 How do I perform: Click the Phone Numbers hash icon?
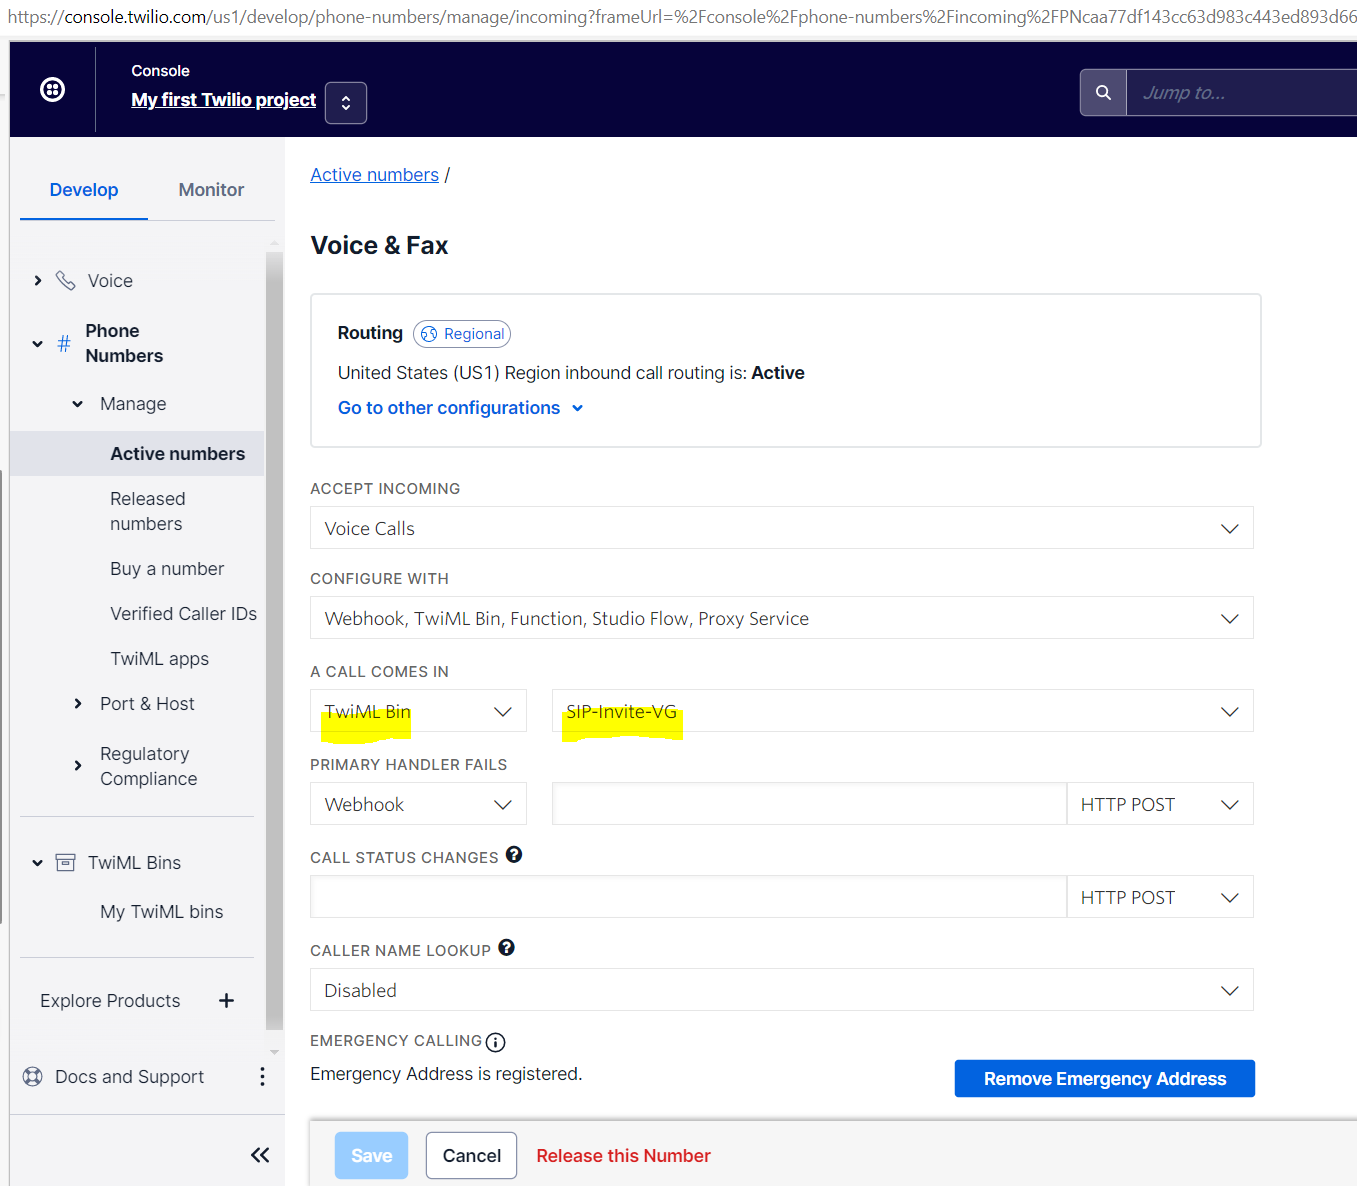pyautogui.click(x=64, y=344)
